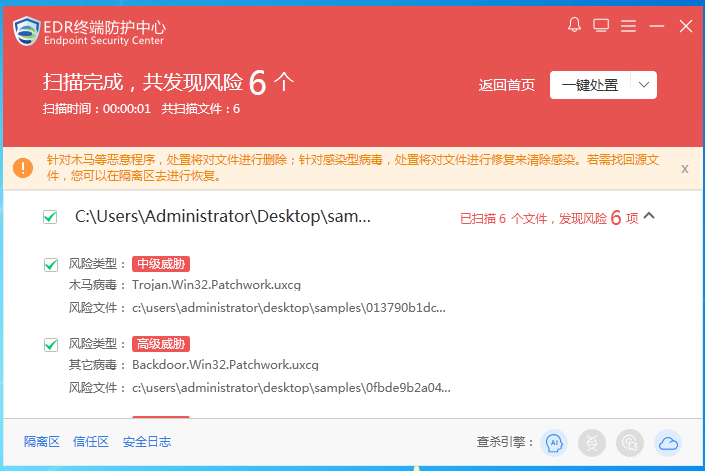Dismiss the orange notice banner
This screenshot has height=471, width=705.
[x=684, y=169]
